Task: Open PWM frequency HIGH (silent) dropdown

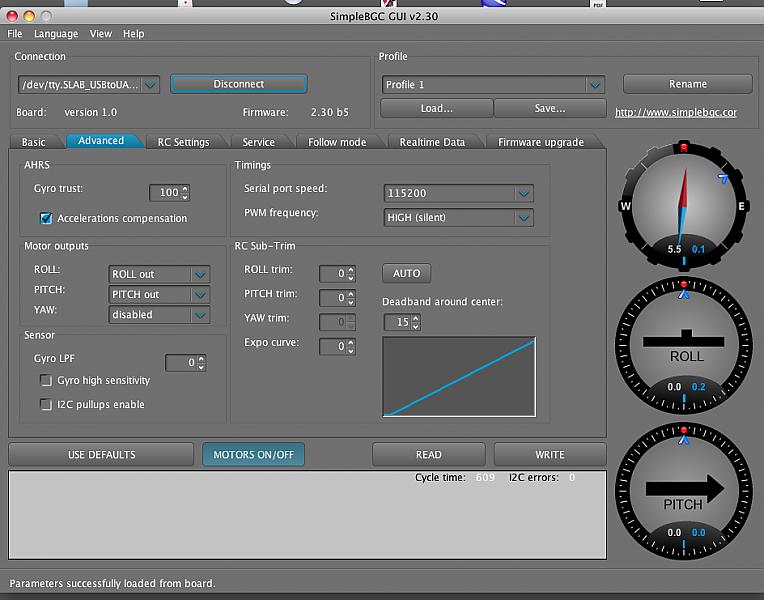Action: tap(458, 217)
